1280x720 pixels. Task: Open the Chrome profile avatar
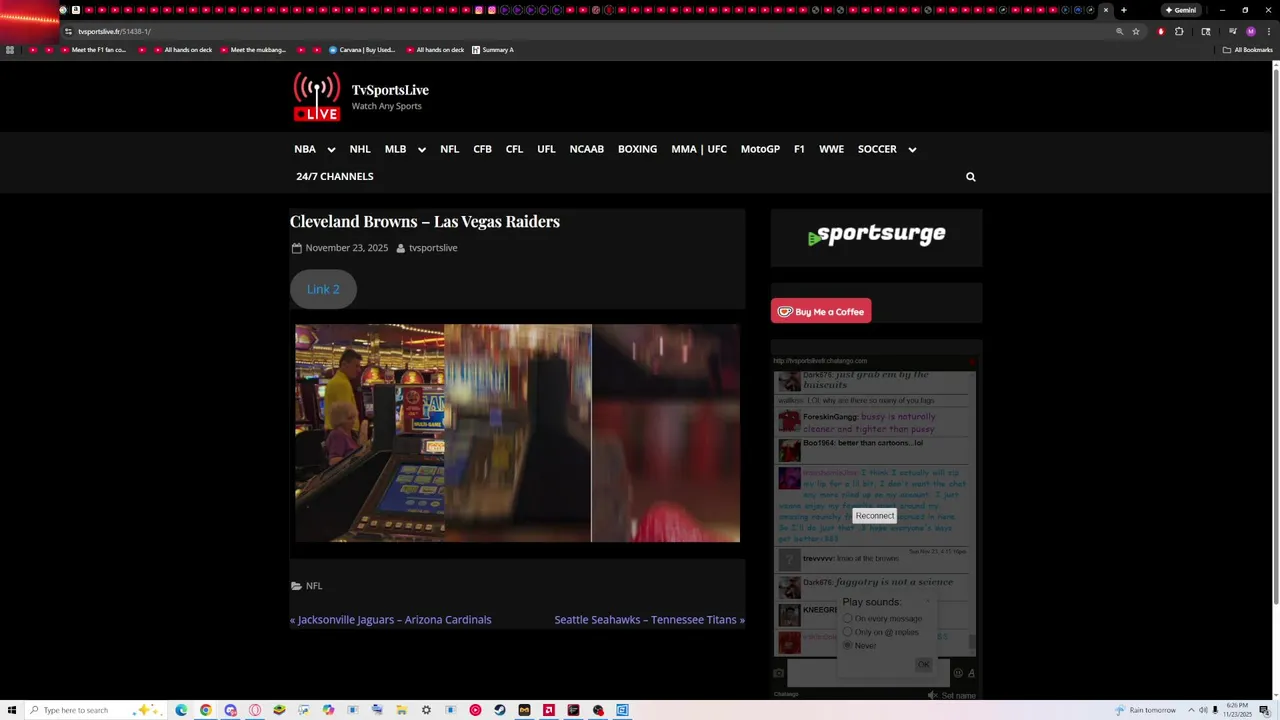click(x=1250, y=31)
